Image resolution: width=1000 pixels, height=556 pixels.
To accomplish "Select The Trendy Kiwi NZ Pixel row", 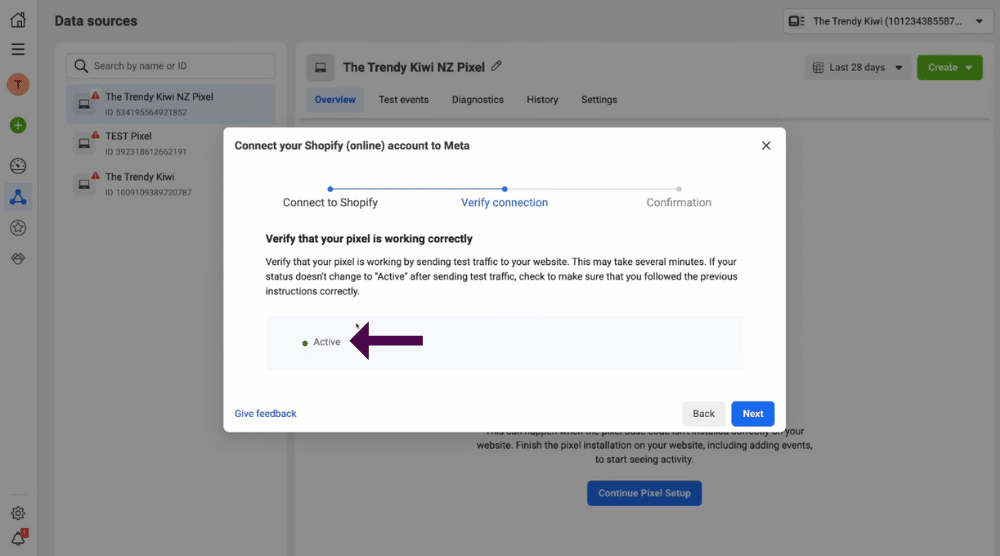I will coord(171,104).
